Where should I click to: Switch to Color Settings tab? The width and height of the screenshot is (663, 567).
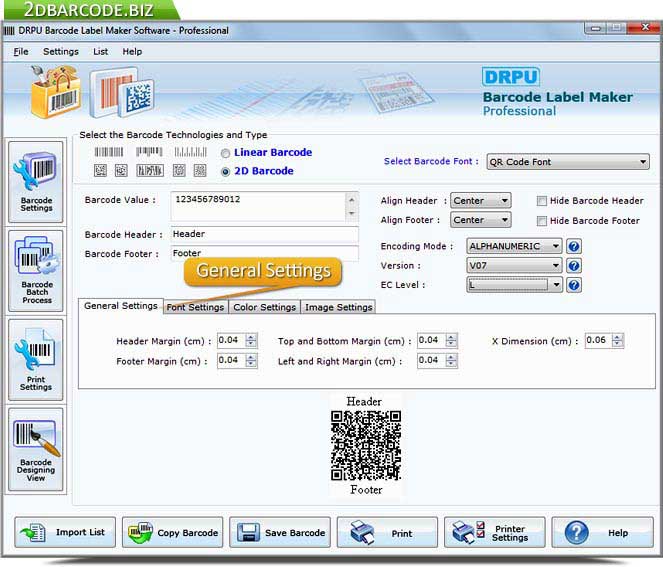point(265,307)
